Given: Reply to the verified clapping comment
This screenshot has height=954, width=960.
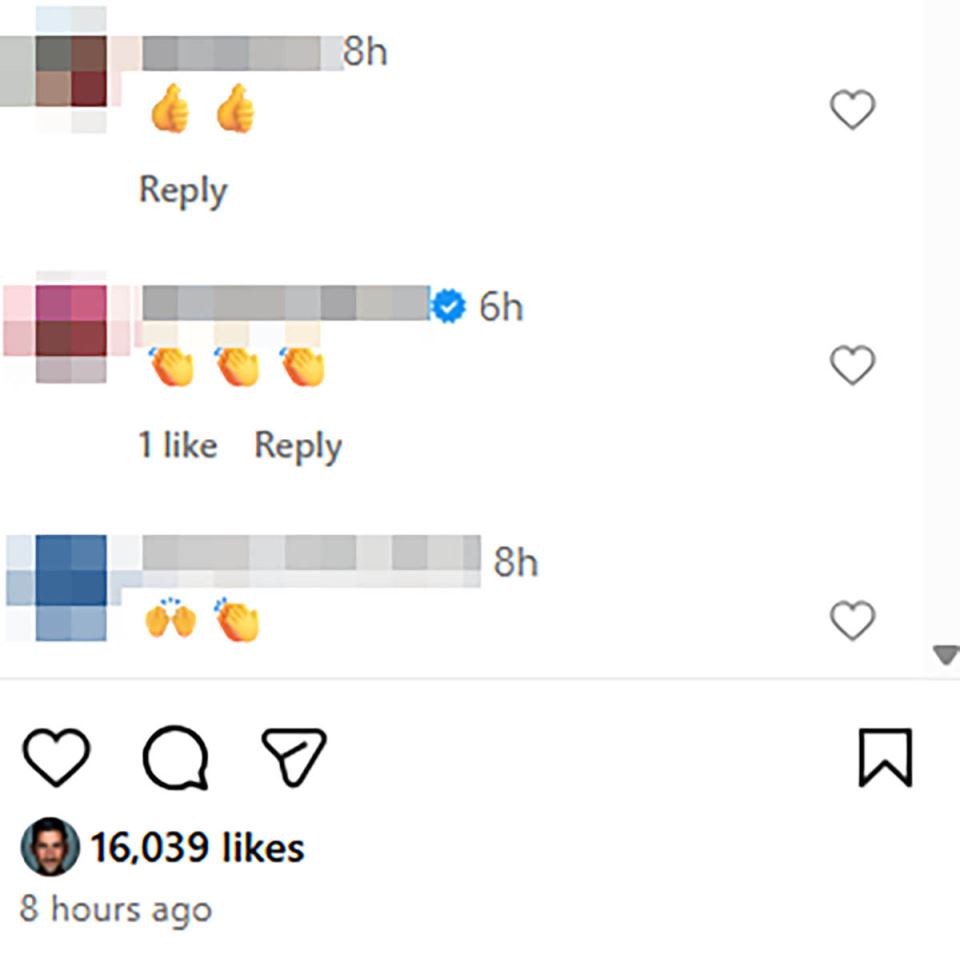Looking at the screenshot, I should coord(298,446).
